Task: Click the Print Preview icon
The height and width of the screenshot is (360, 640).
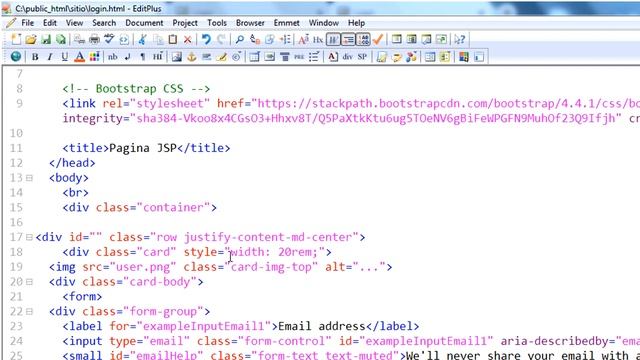Action: click(x=79, y=40)
